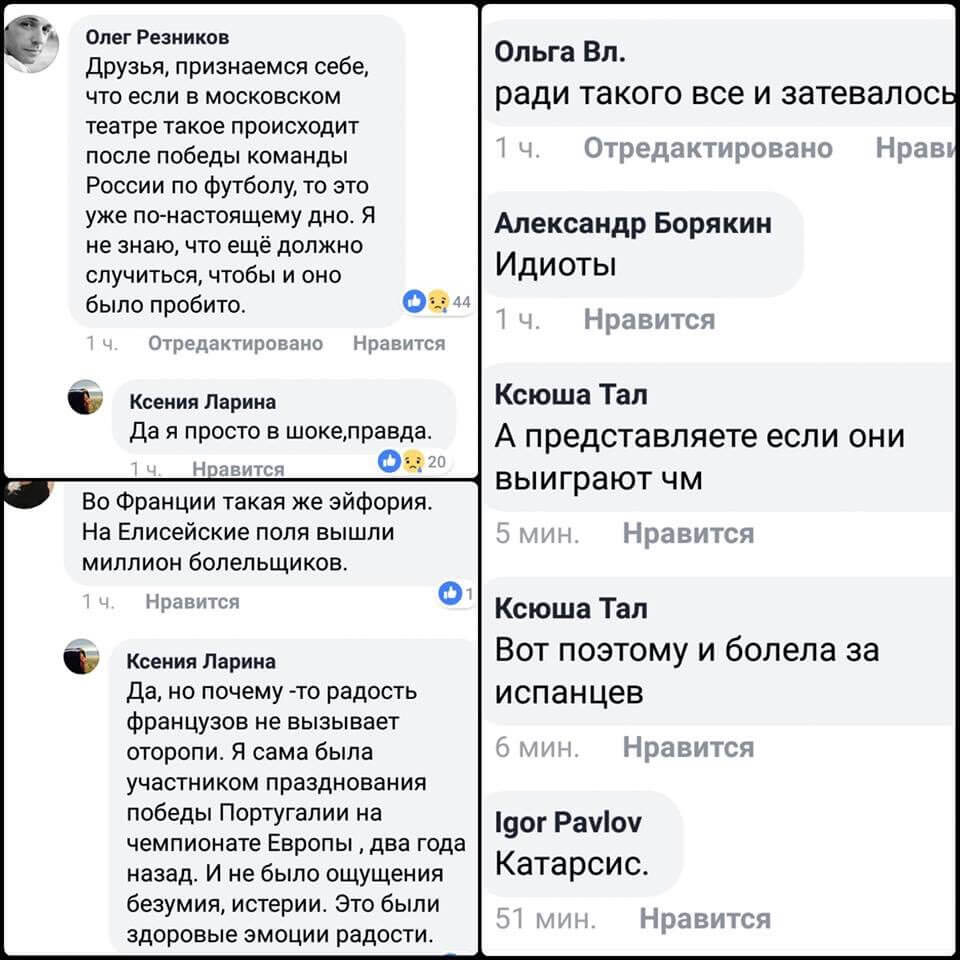The image size is (960, 960).
Task: Like Igor Pavlov's 'Катарсис' comment
Action: coord(705,918)
